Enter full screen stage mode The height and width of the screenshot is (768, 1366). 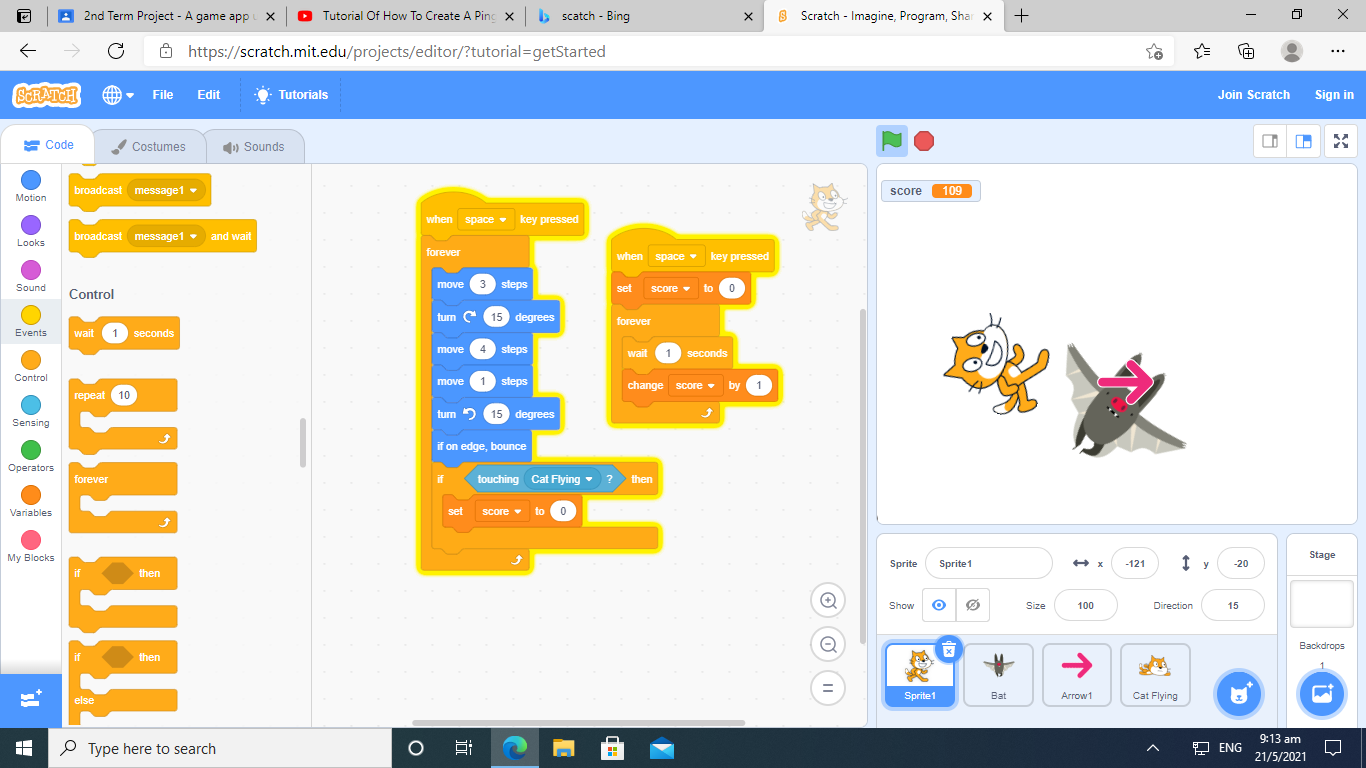click(x=1340, y=142)
